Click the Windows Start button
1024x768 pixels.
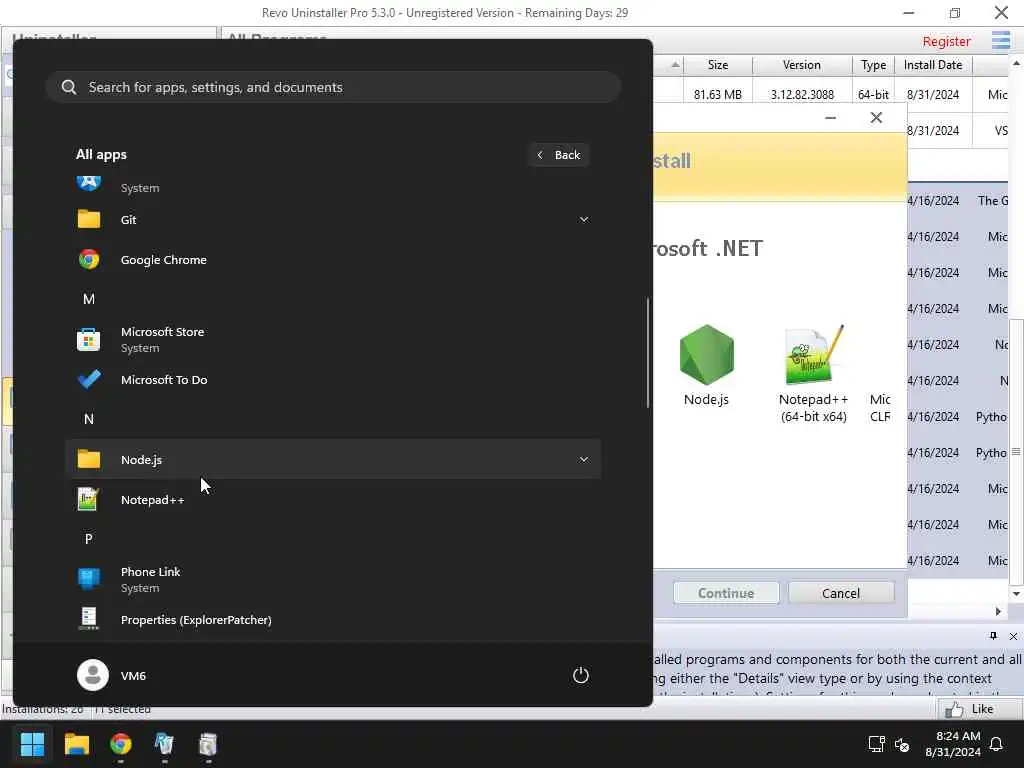click(x=32, y=744)
